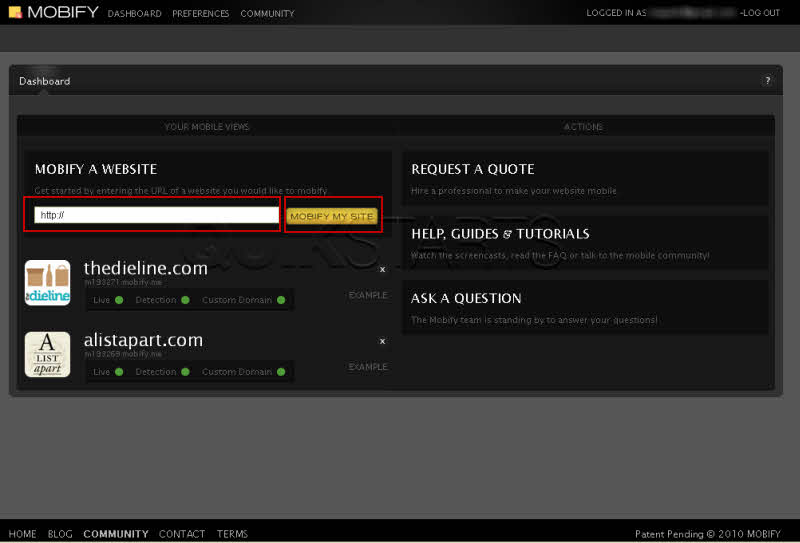The image size is (800, 543).
Task: Open the Dashboard nav item
Action: tap(134, 14)
